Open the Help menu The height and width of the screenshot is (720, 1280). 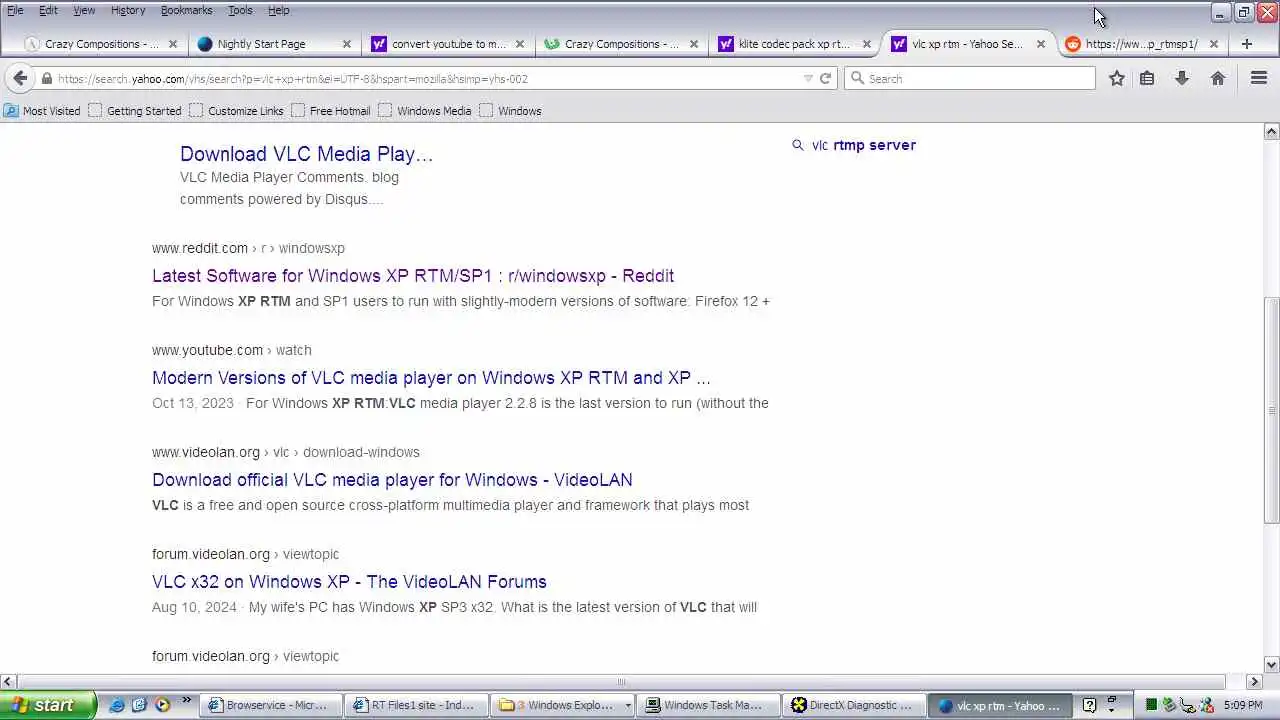click(279, 10)
